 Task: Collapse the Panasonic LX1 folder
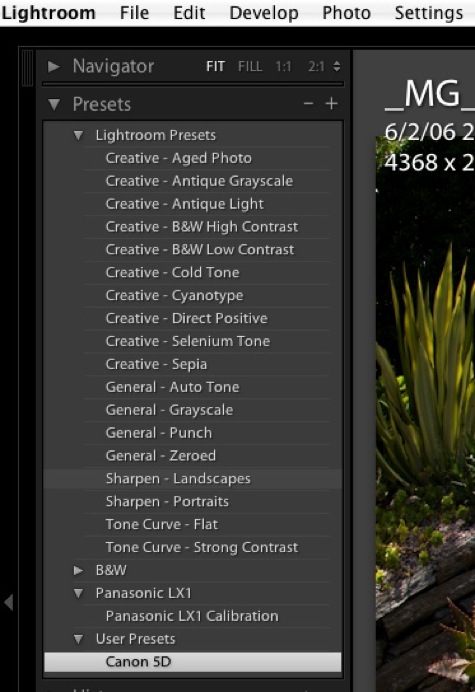tap(79, 594)
